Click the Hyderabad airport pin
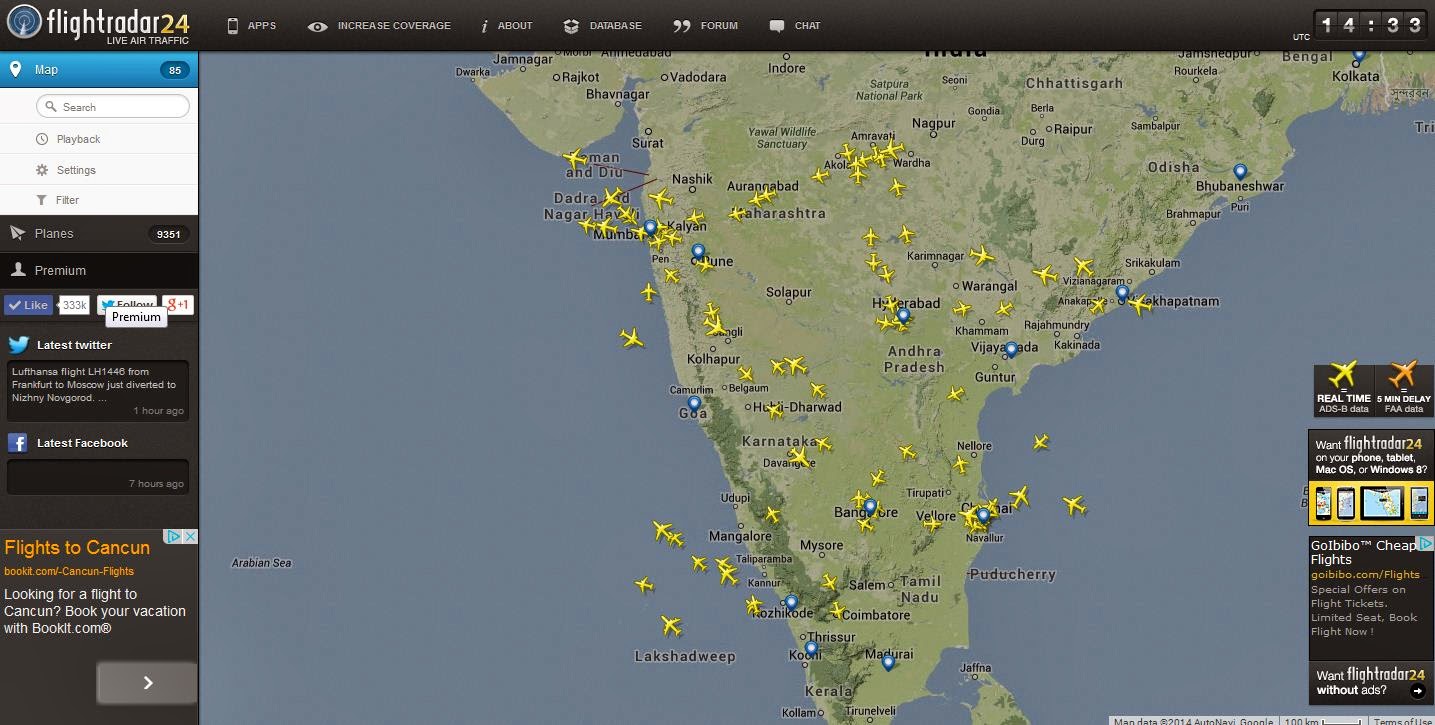1435x725 pixels. pyautogui.click(x=903, y=317)
